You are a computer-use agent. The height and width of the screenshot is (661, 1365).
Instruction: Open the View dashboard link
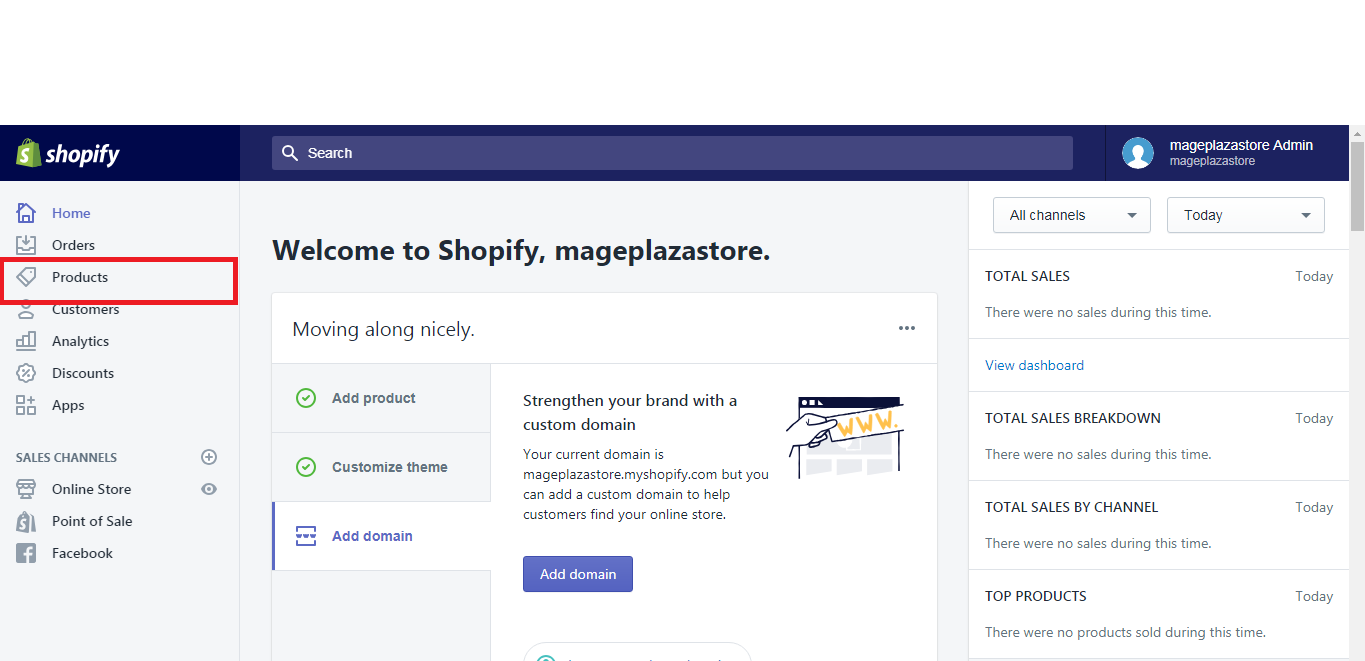pyautogui.click(x=1034, y=365)
